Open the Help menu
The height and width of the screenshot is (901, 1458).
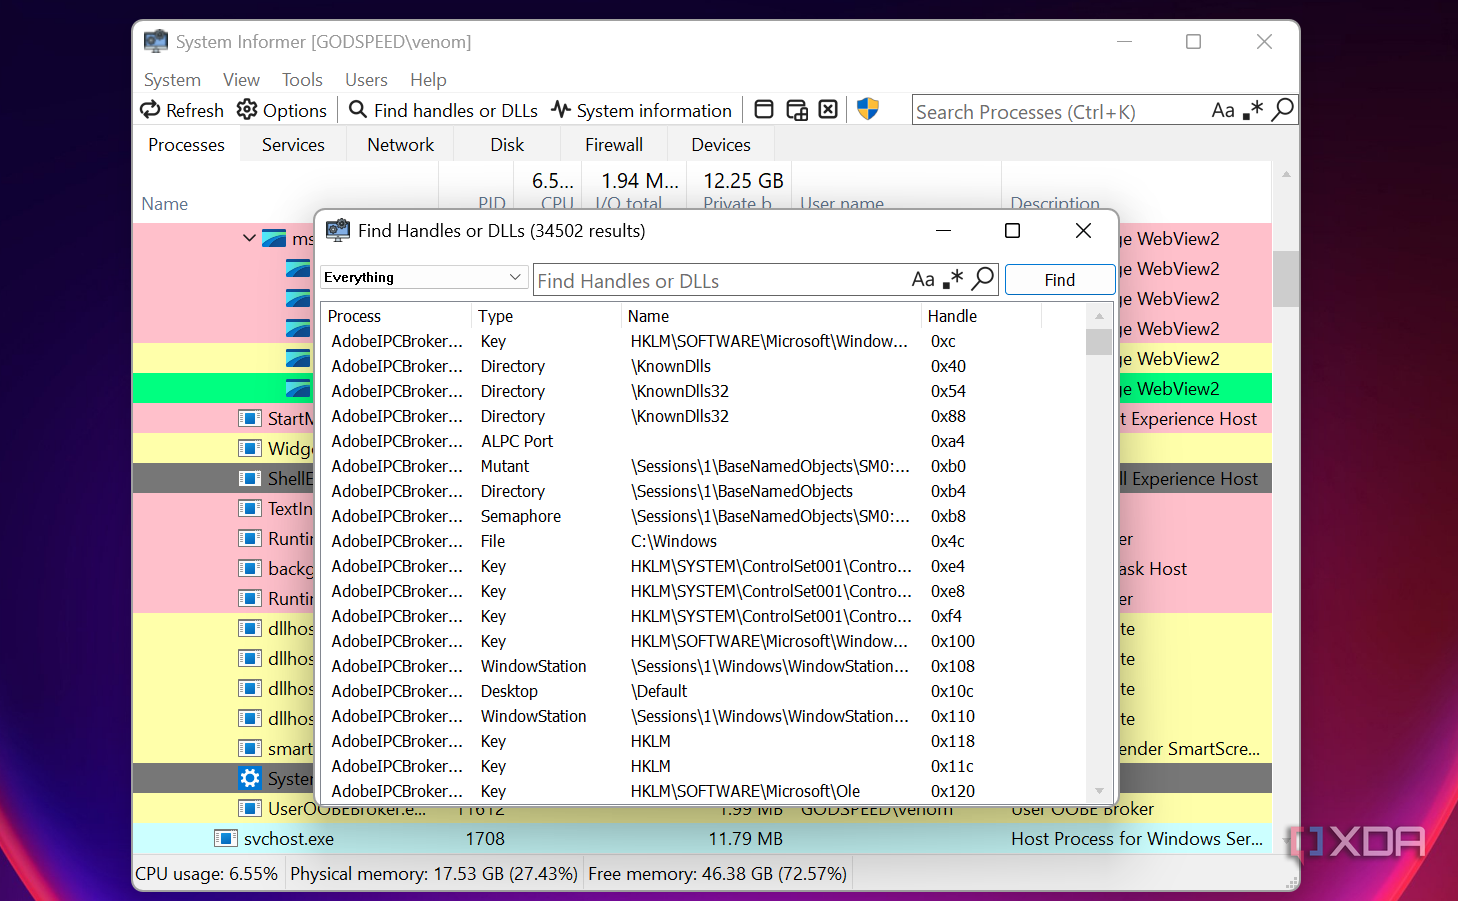(x=428, y=80)
